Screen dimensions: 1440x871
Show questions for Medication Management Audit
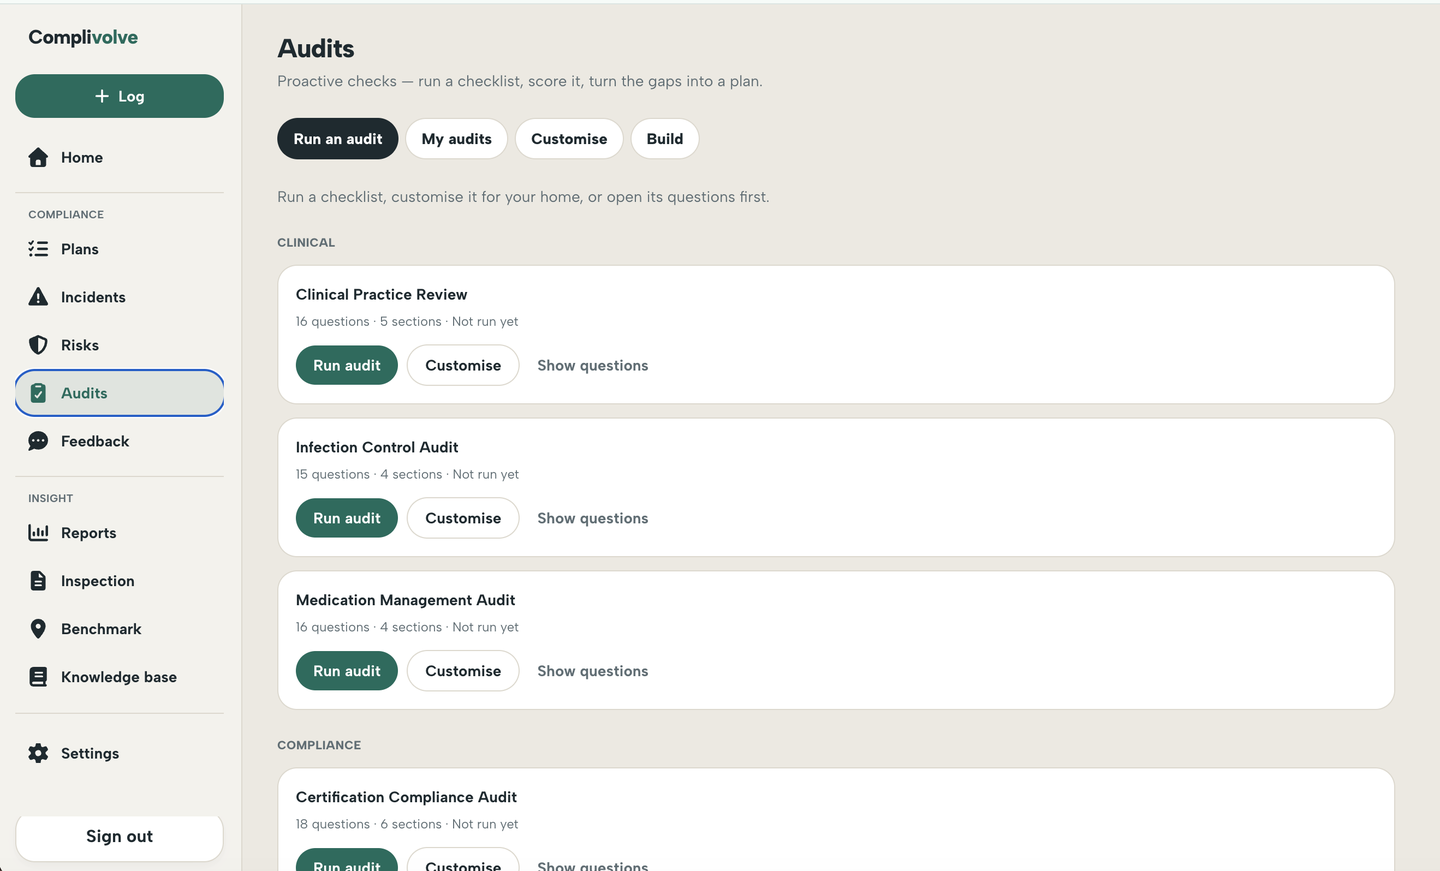(x=593, y=672)
